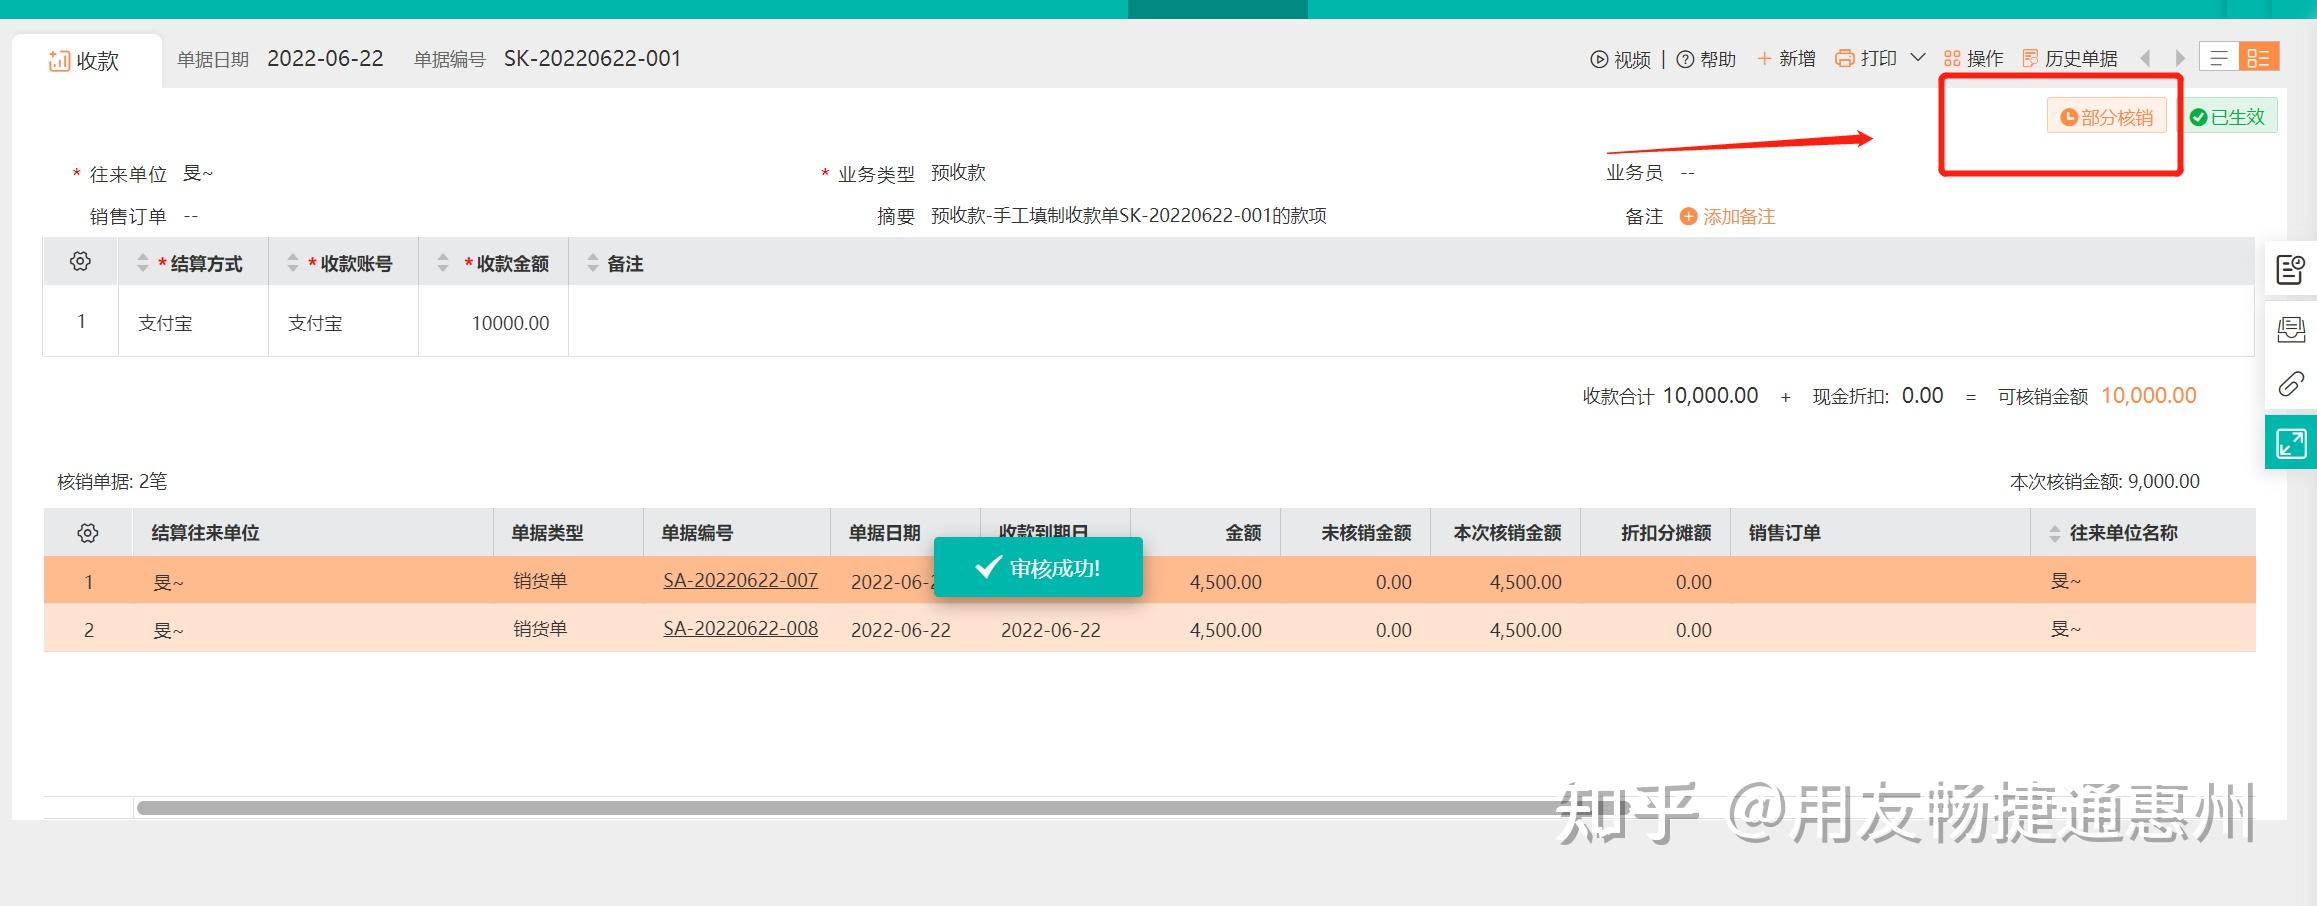Click the 单据日期 value 2022-06-22
Viewport: 2317px width, 906px height.
pos(325,59)
